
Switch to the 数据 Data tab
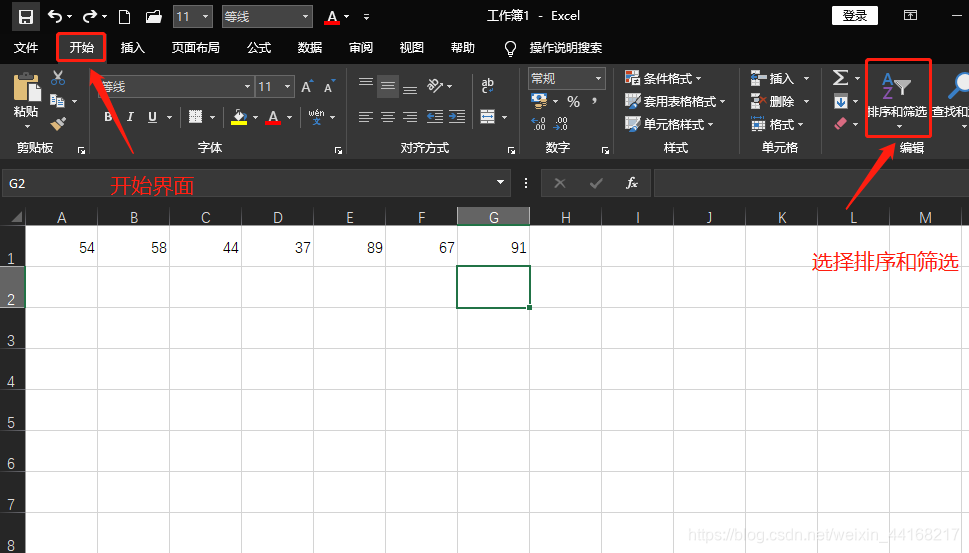click(310, 48)
